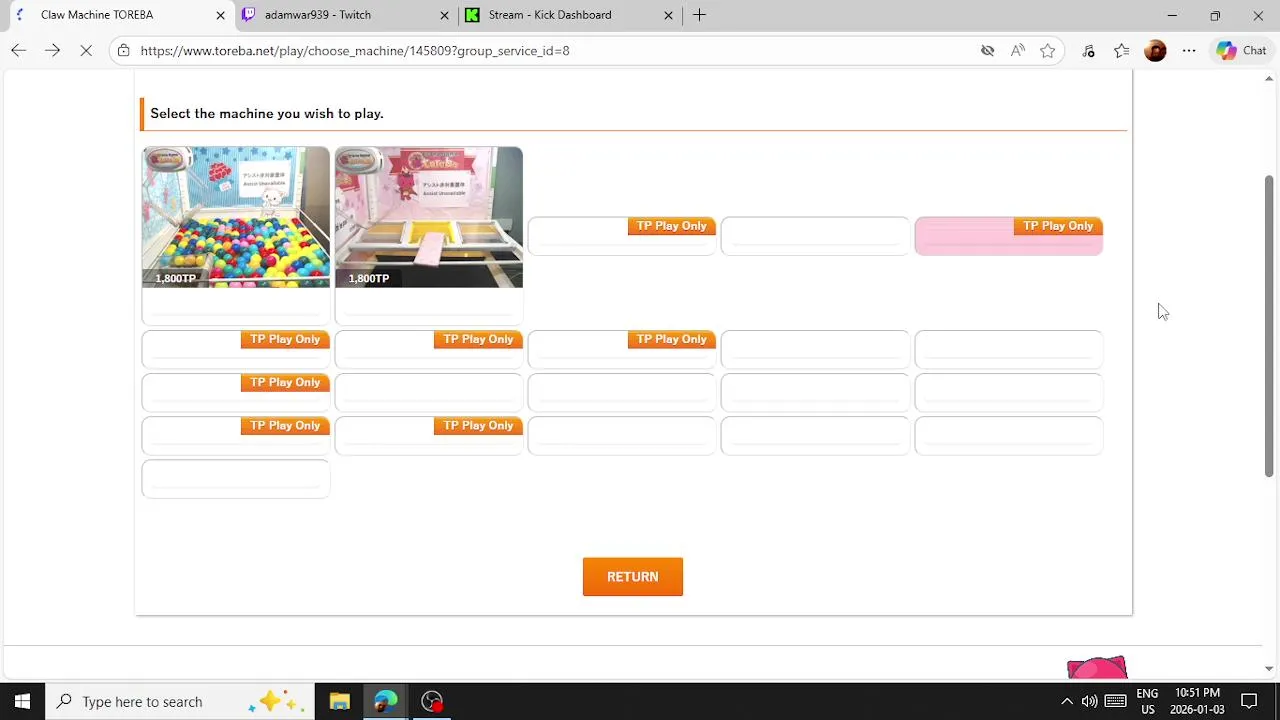The width and height of the screenshot is (1280, 720).
Task: Open the notification center
Action: 1249,701
